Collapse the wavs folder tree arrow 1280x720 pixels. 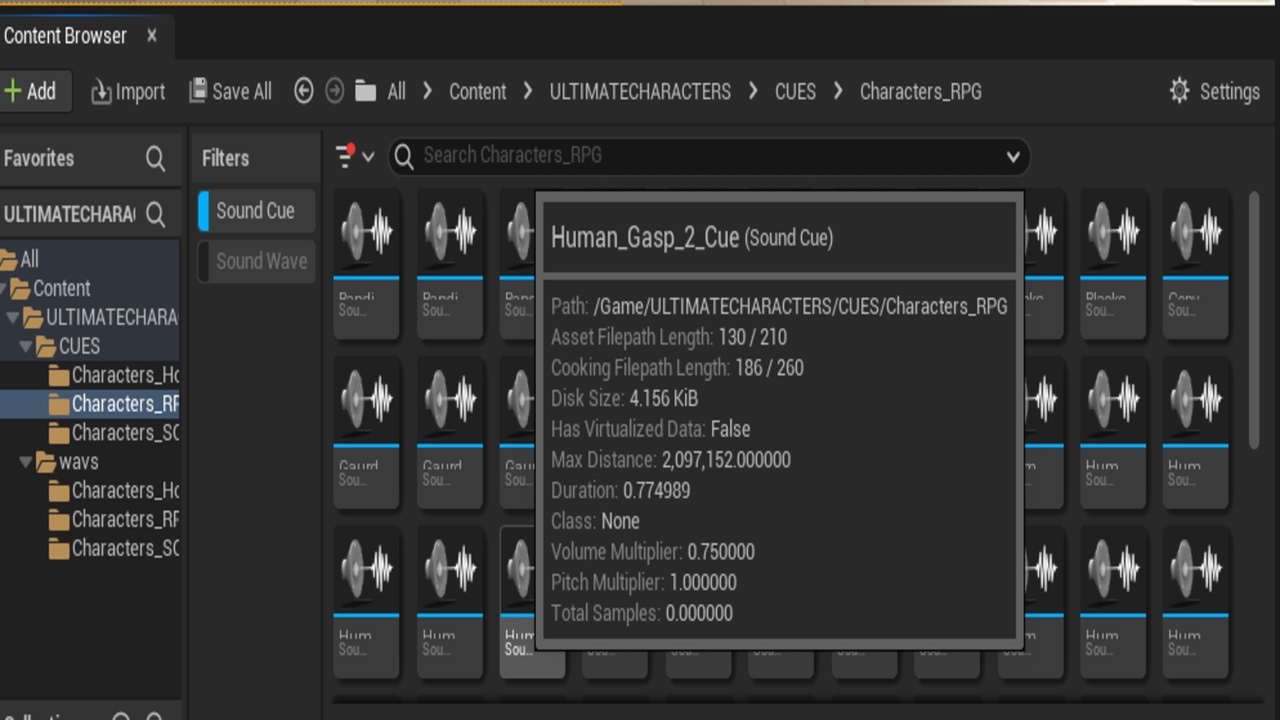point(26,462)
